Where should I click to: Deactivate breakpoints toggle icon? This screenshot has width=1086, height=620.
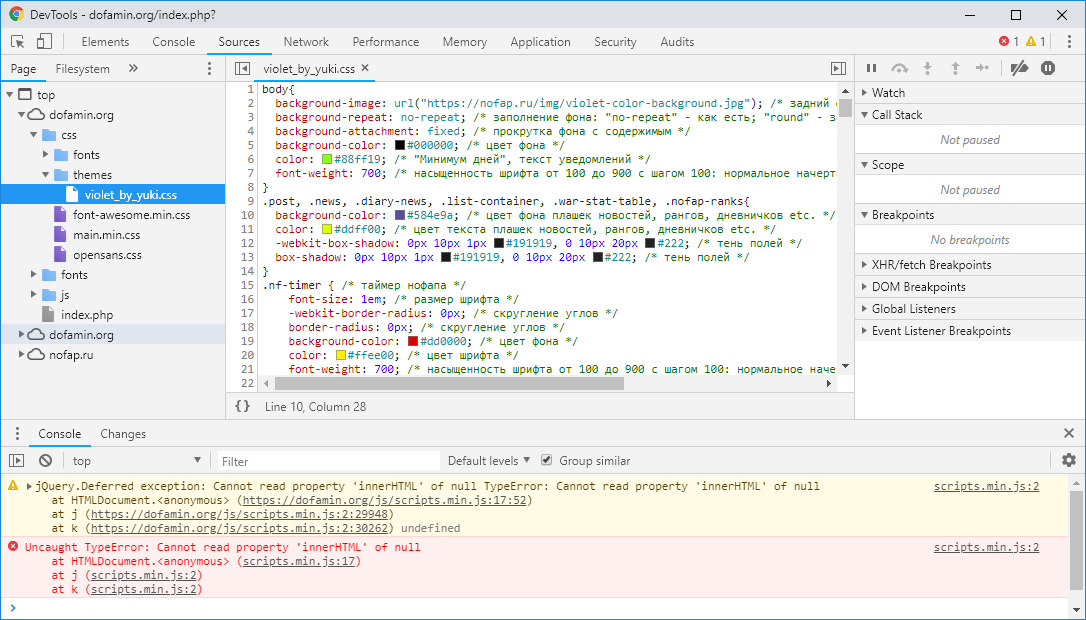(1018, 68)
